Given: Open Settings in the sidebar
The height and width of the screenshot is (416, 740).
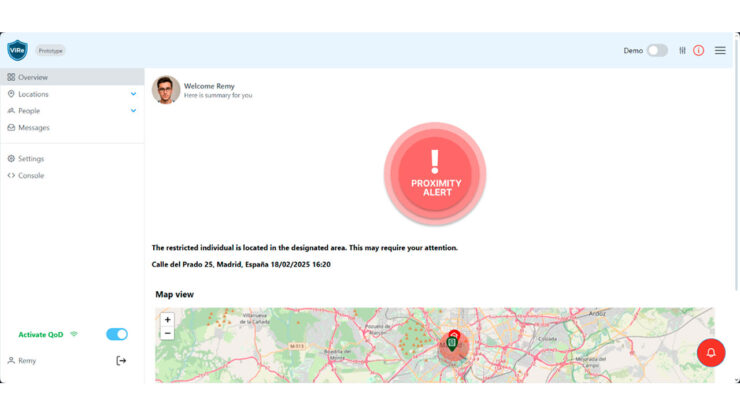Looking at the screenshot, I should point(30,159).
